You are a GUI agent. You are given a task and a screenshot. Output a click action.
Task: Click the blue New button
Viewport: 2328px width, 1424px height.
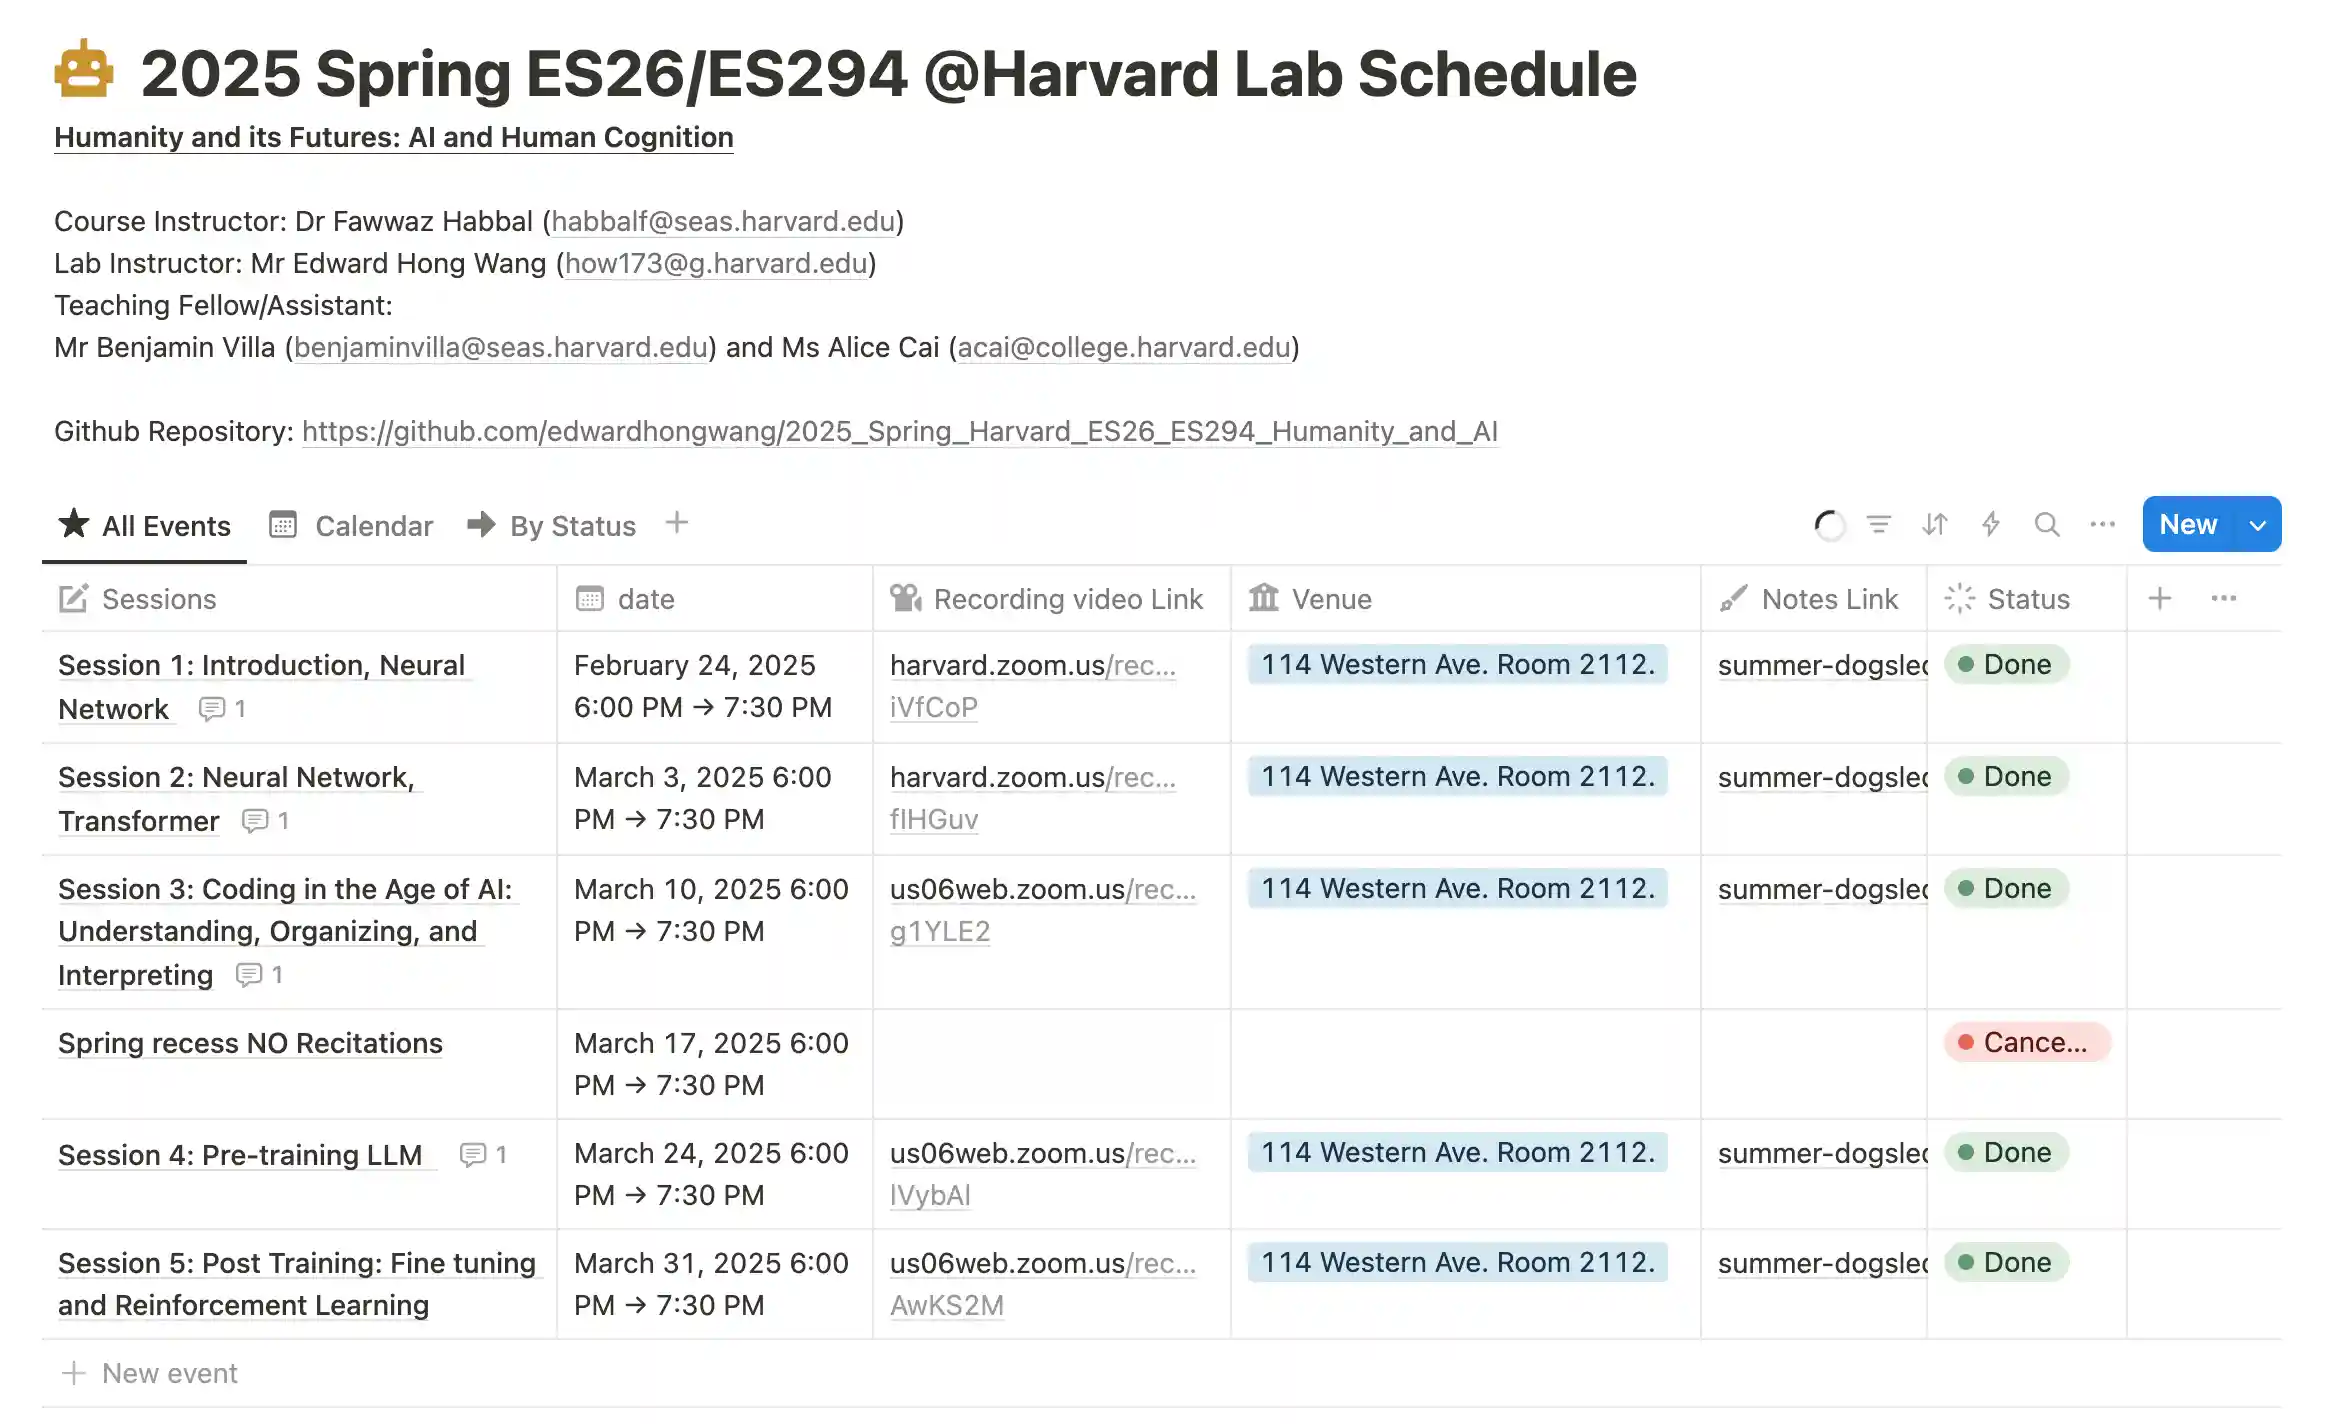tap(2188, 525)
